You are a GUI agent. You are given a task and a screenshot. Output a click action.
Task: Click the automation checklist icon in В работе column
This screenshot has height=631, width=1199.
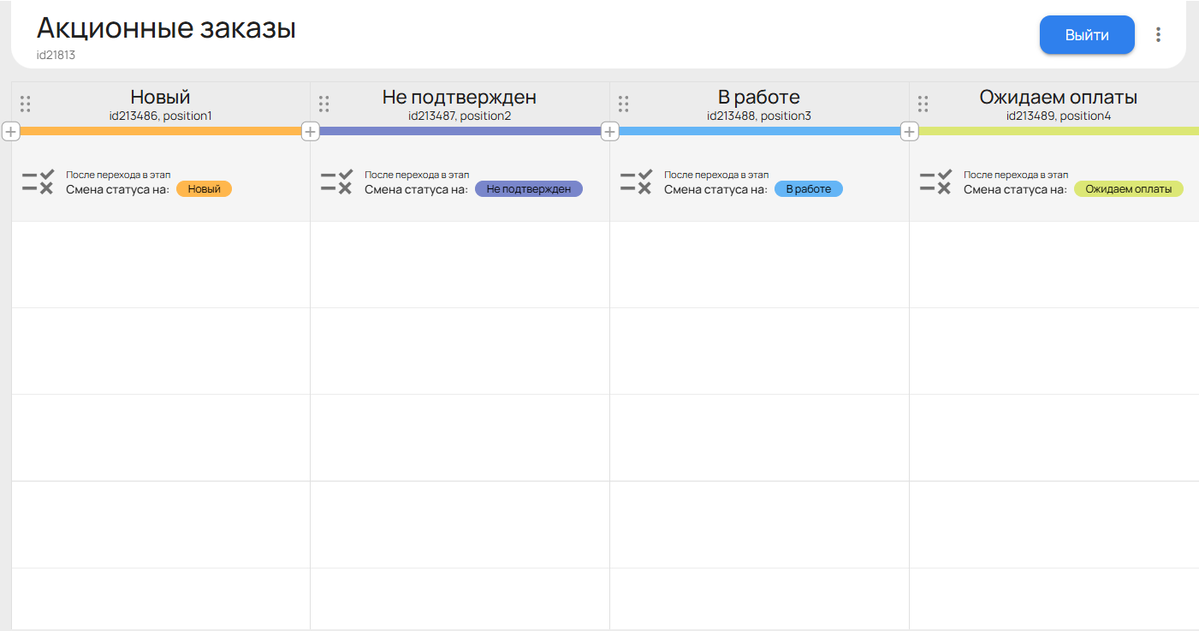pyautogui.click(x=636, y=182)
